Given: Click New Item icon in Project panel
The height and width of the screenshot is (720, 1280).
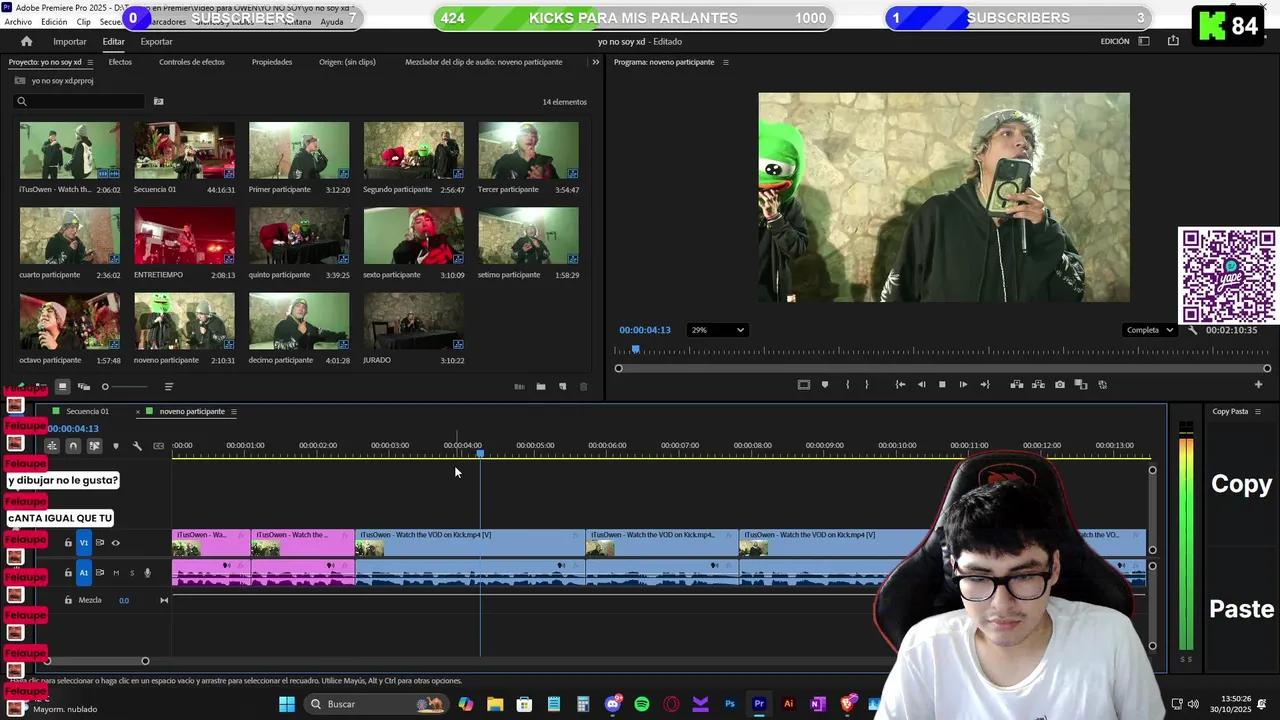Looking at the screenshot, I should 562,387.
